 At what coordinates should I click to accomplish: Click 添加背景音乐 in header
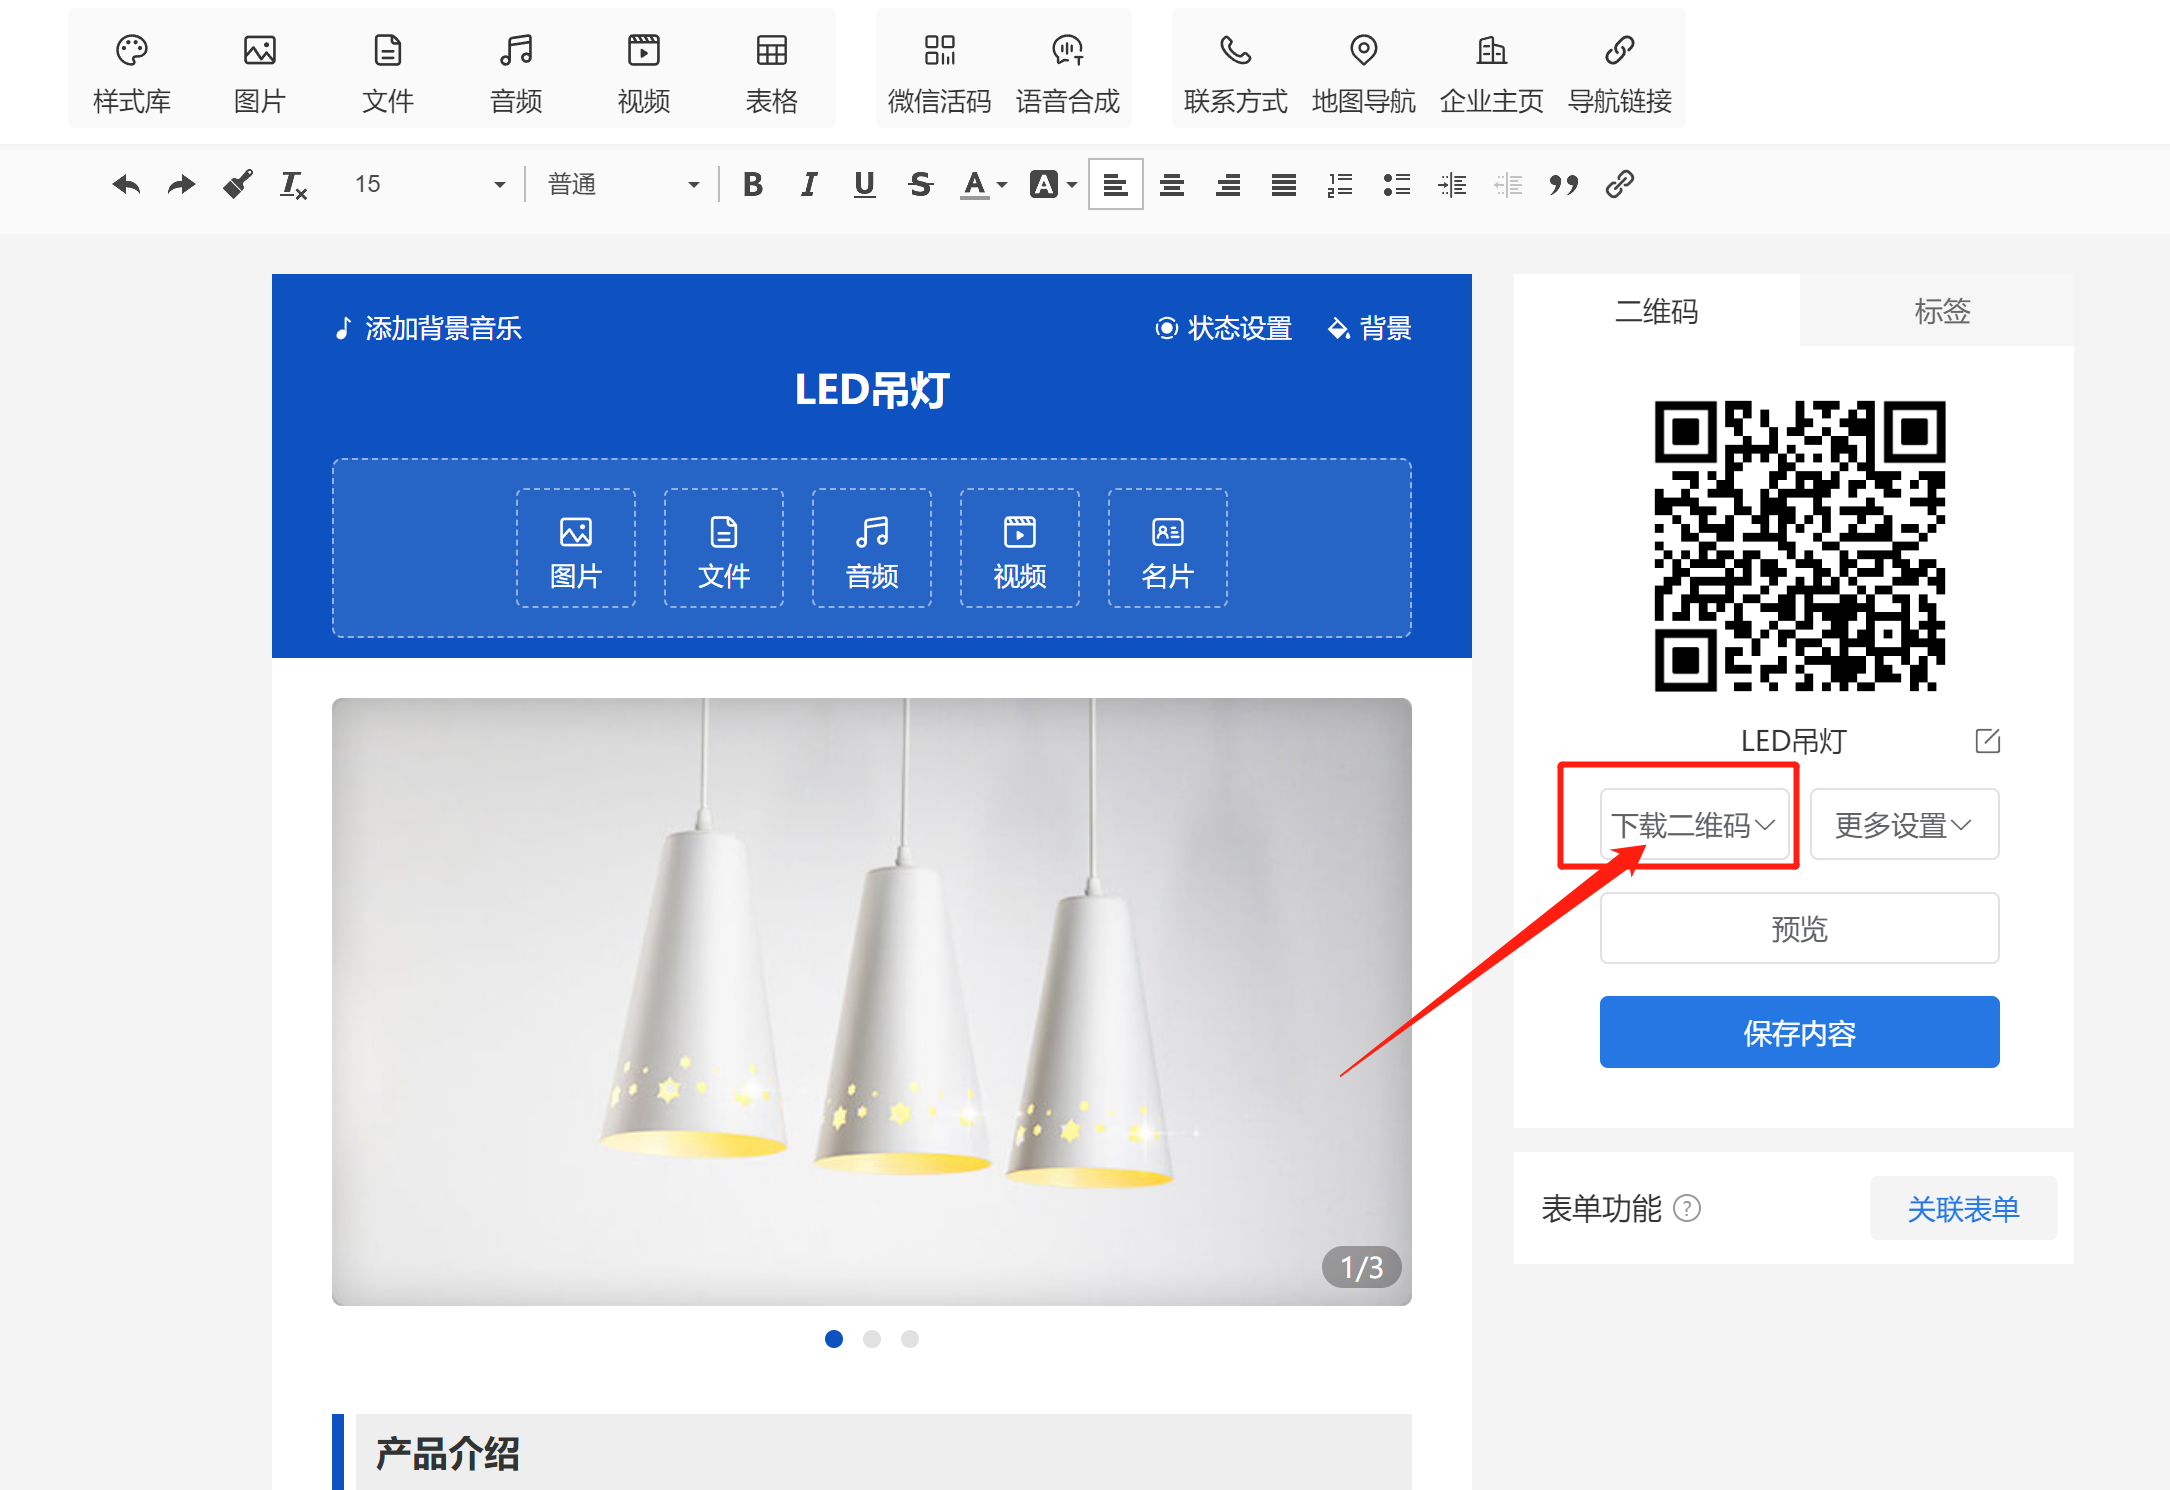tap(428, 328)
